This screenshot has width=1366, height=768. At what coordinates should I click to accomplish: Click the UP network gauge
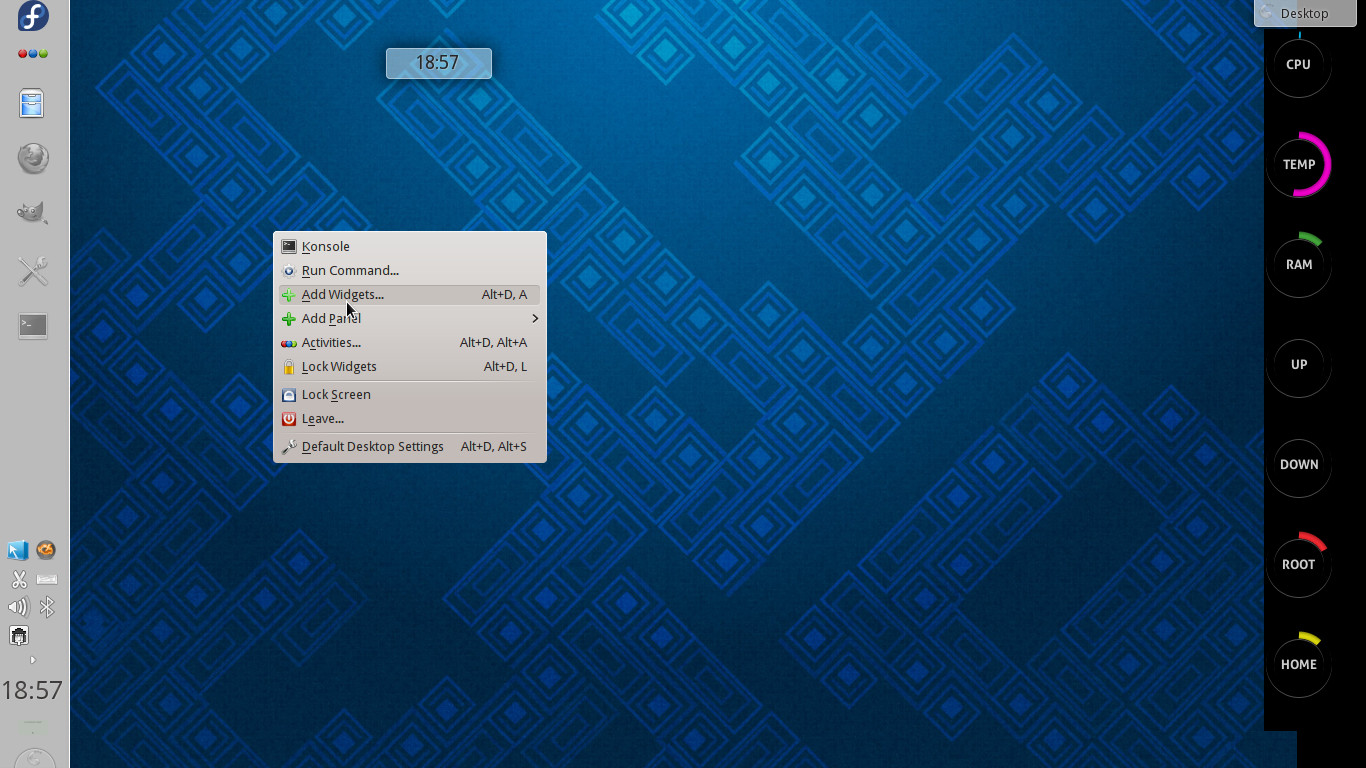1298,364
